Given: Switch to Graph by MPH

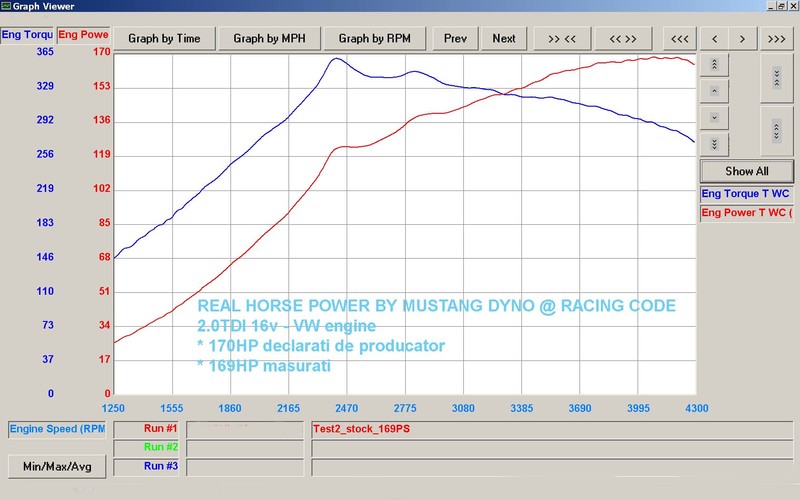Looking at the screenshot, I should pyautogui.click(x=269, y=39).
